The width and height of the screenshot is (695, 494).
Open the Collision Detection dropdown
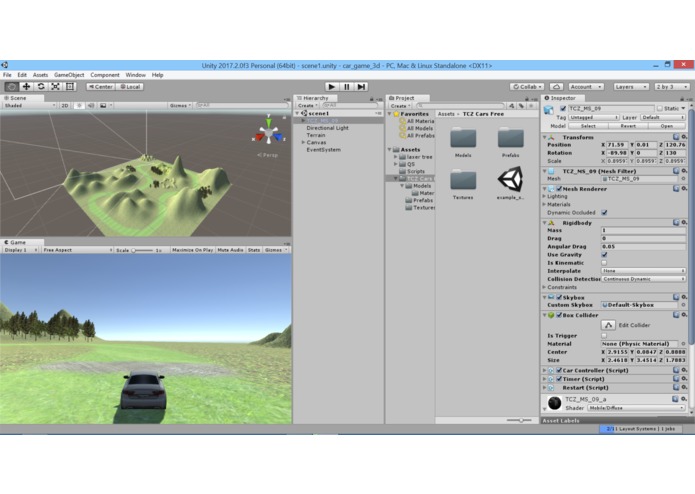point(644,279)
